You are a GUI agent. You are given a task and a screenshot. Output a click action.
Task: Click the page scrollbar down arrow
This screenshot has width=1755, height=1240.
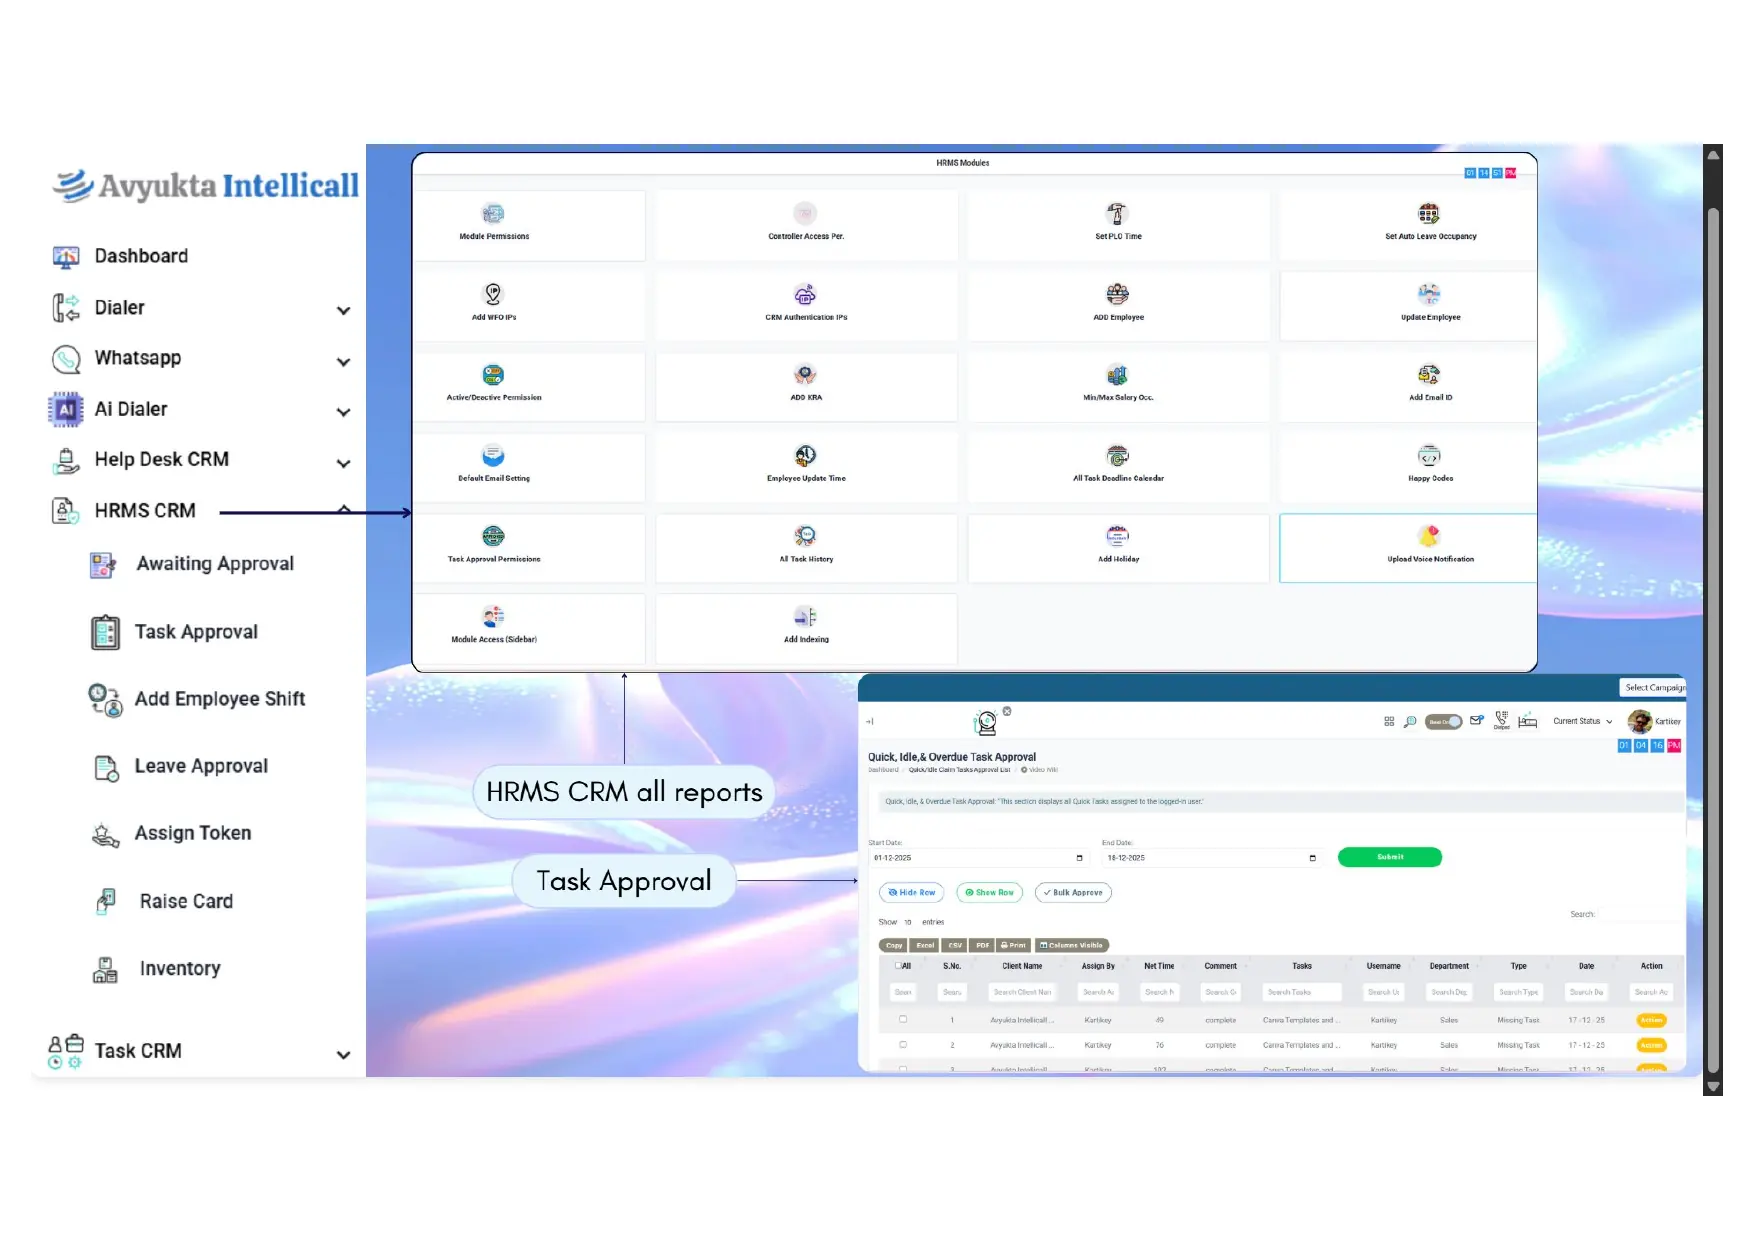point(1713,1087)
